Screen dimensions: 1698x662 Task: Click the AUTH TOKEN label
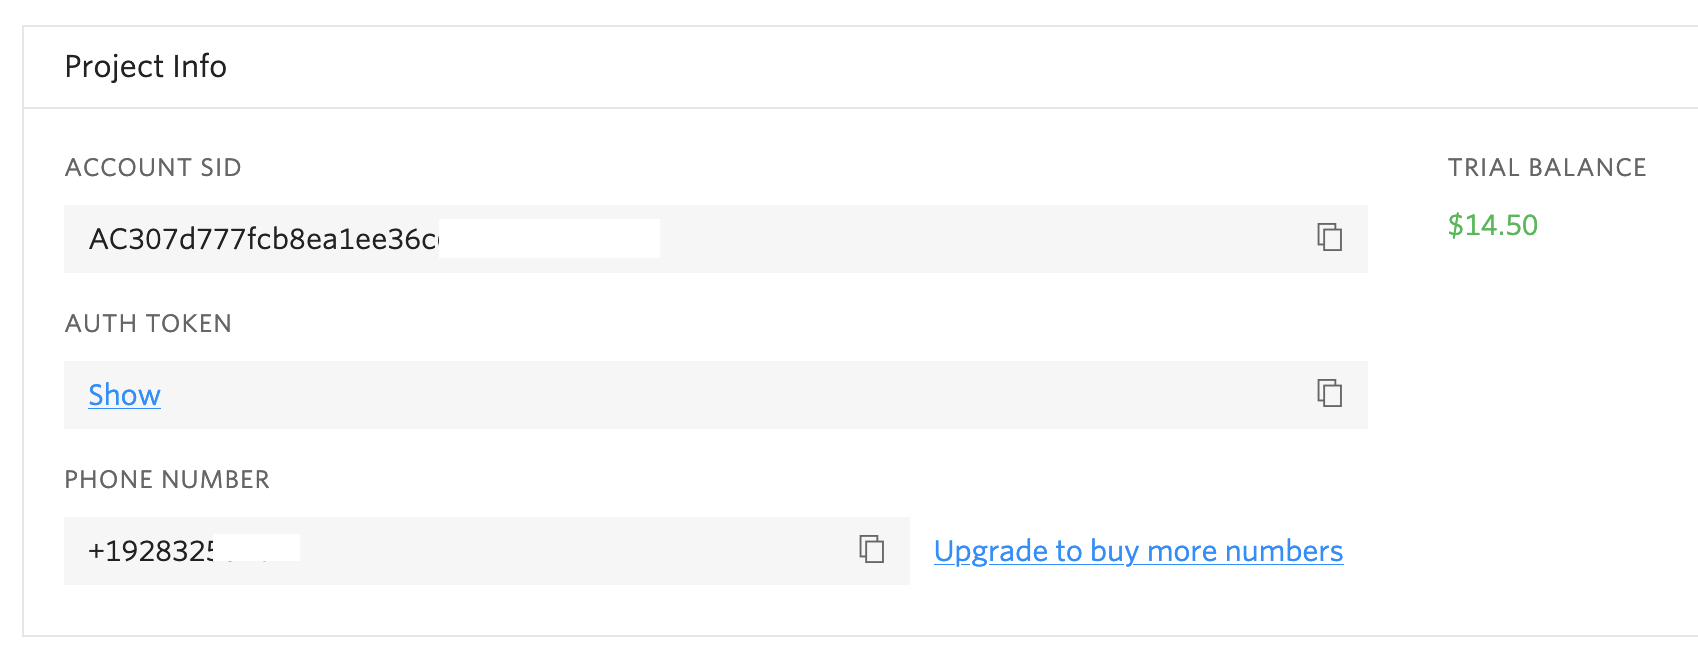tap(148, 323)
